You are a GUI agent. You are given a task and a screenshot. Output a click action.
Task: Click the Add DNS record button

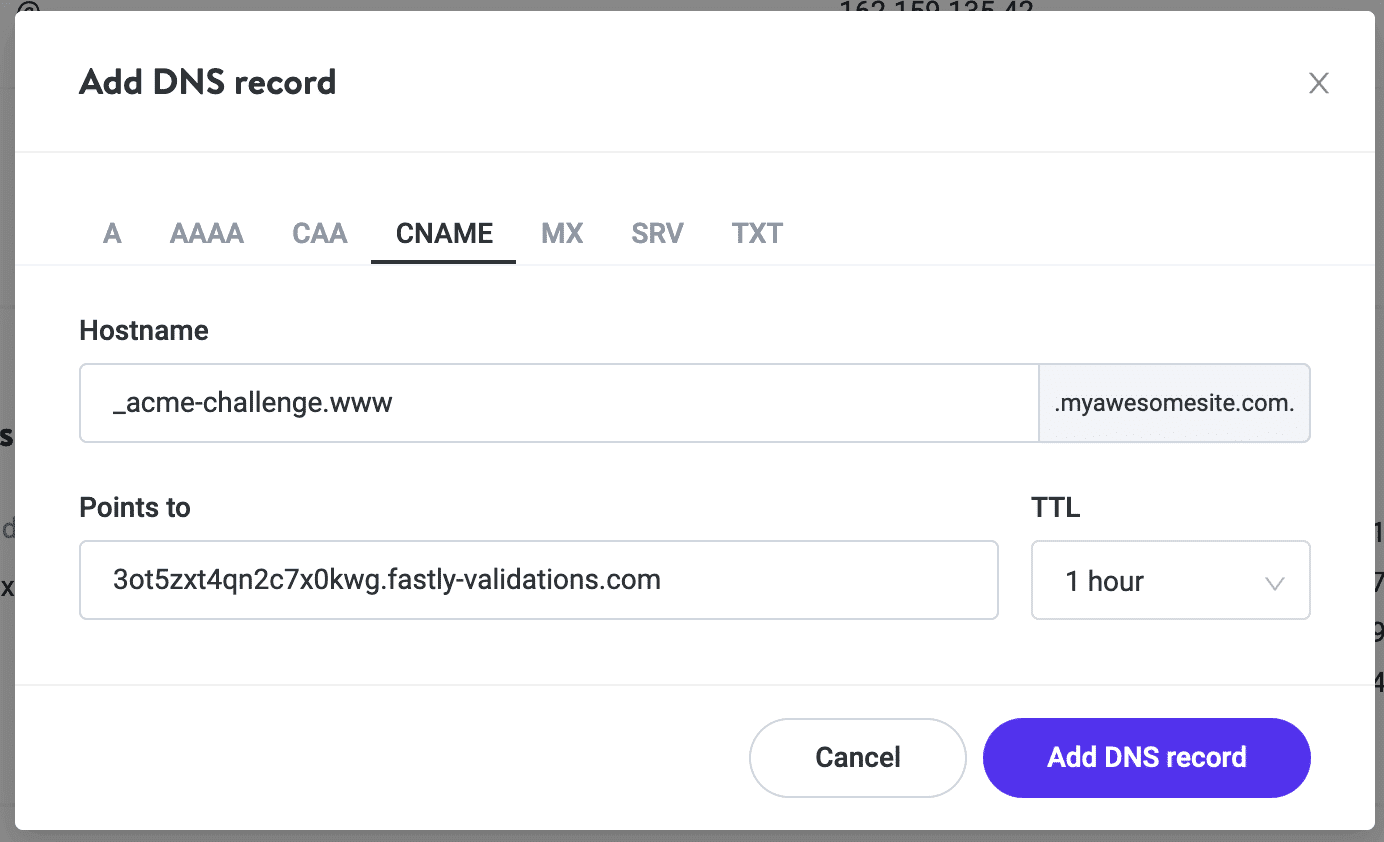[x=1146, y=757]
